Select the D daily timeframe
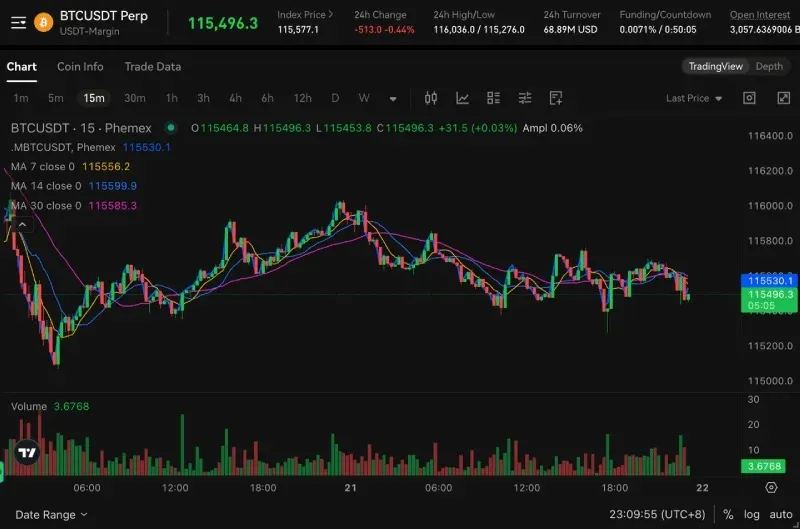The height and width of the screenshot is (529, 800). coord(335,98)
